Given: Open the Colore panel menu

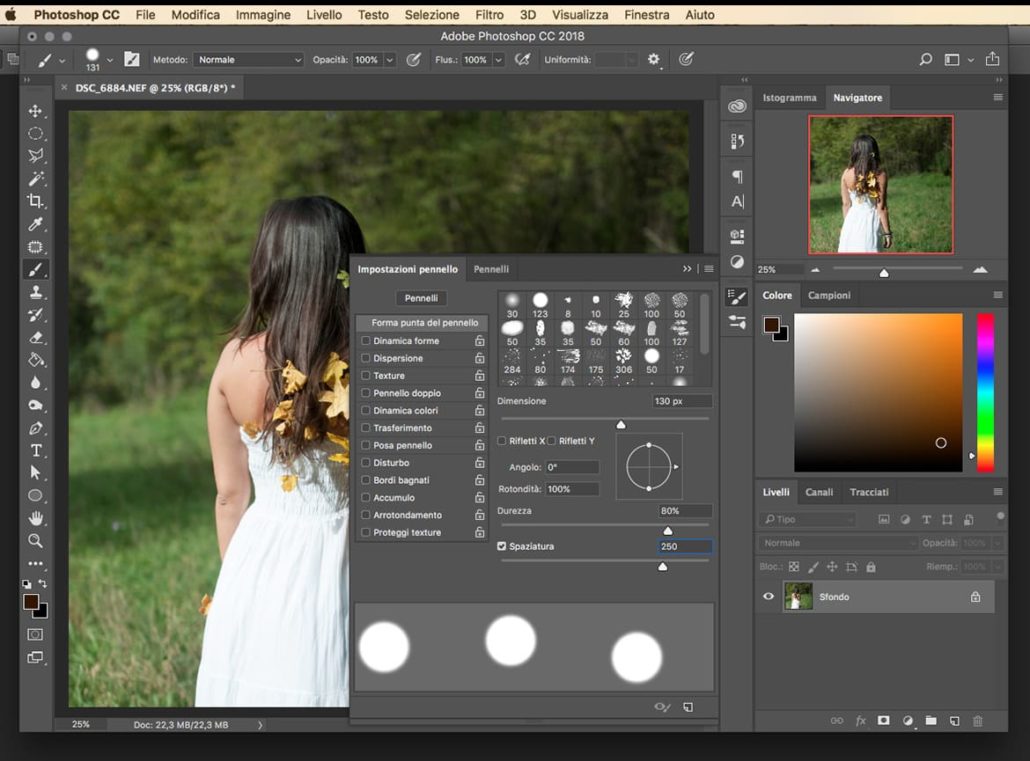Looking at the screenshot, I should click(998, 295).
